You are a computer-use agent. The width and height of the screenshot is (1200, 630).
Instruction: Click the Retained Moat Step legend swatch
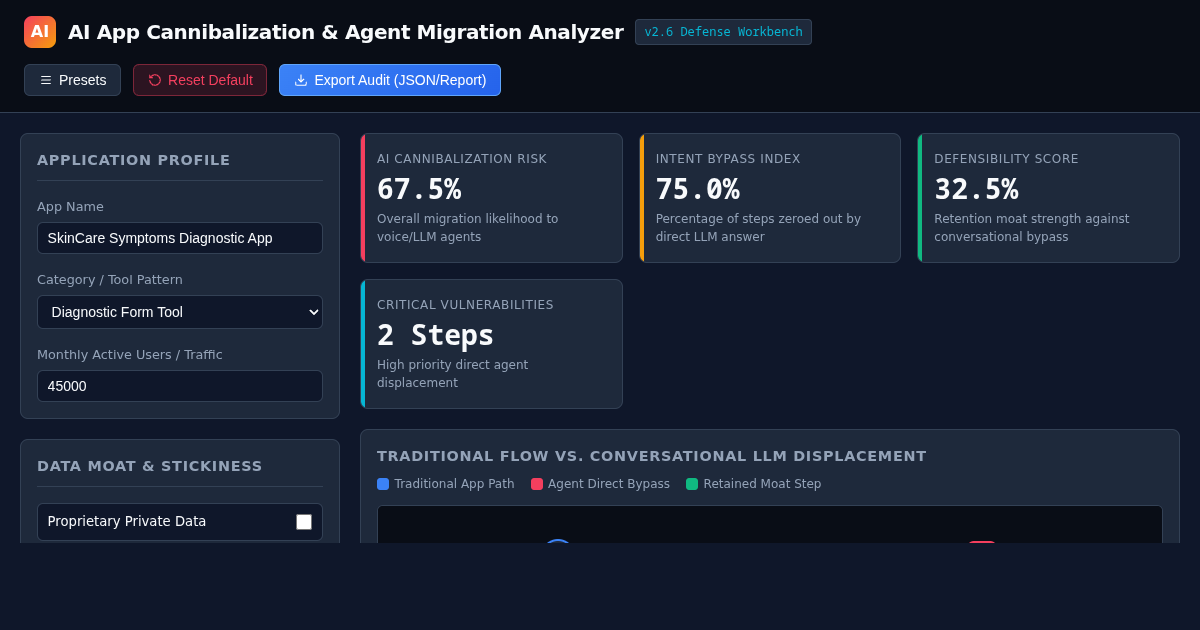click(692, 484)
